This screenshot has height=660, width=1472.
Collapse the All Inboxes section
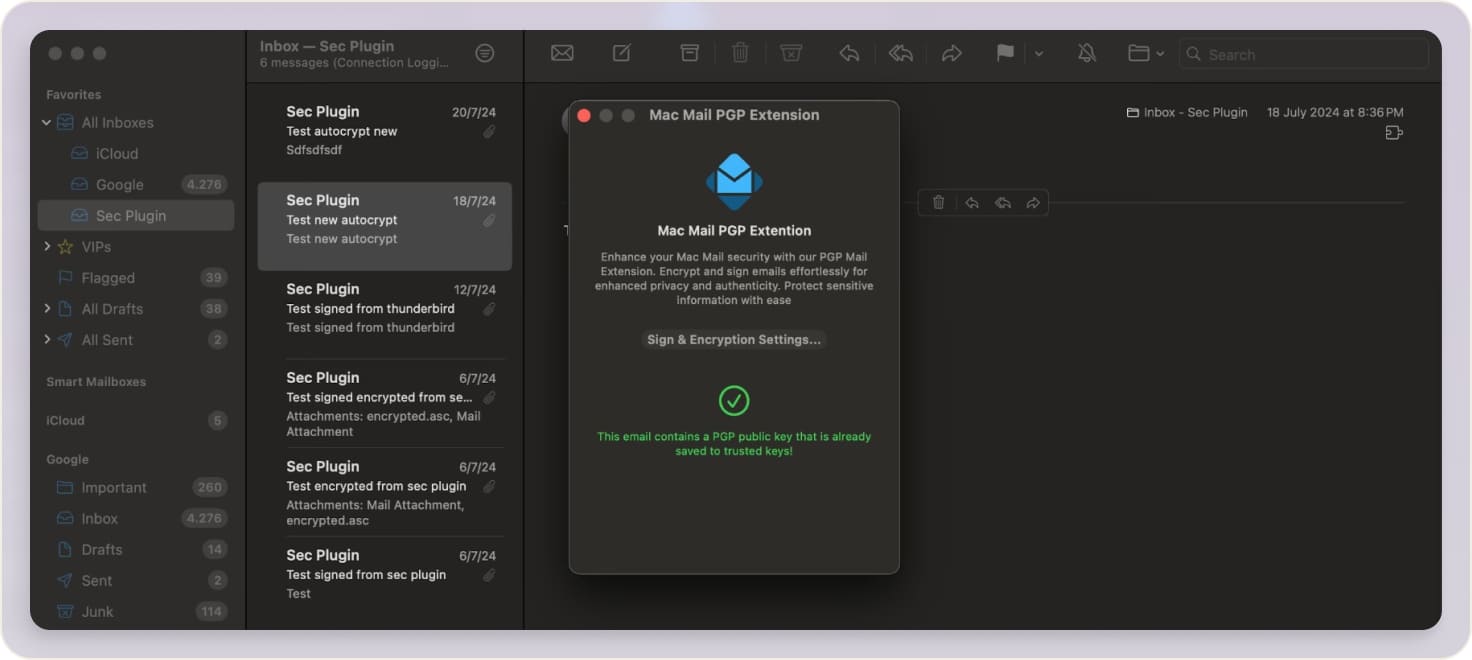pyautogui.click(x=46, y=122)
